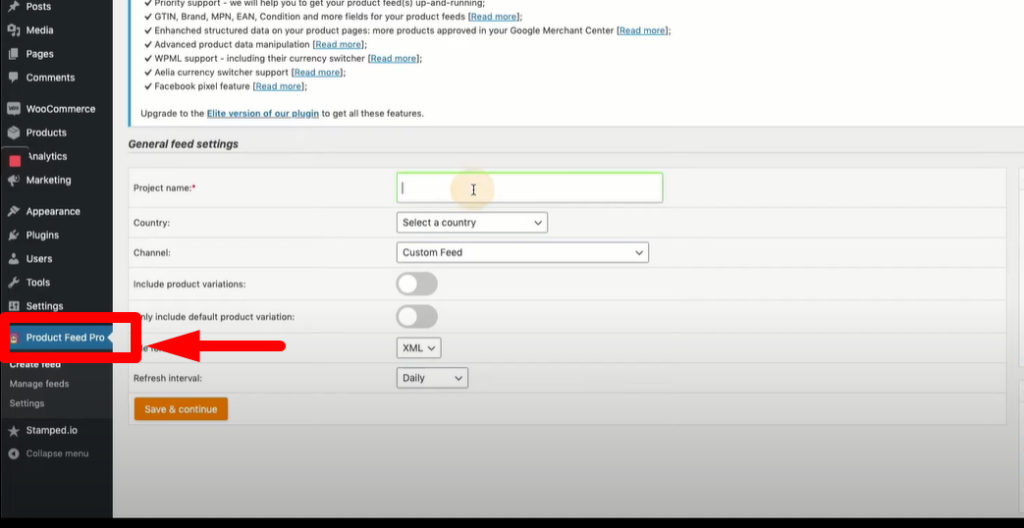This screenshot has width=1024, height=528.
Task: Enable Include product variations toggle
Action: (417, 284)
